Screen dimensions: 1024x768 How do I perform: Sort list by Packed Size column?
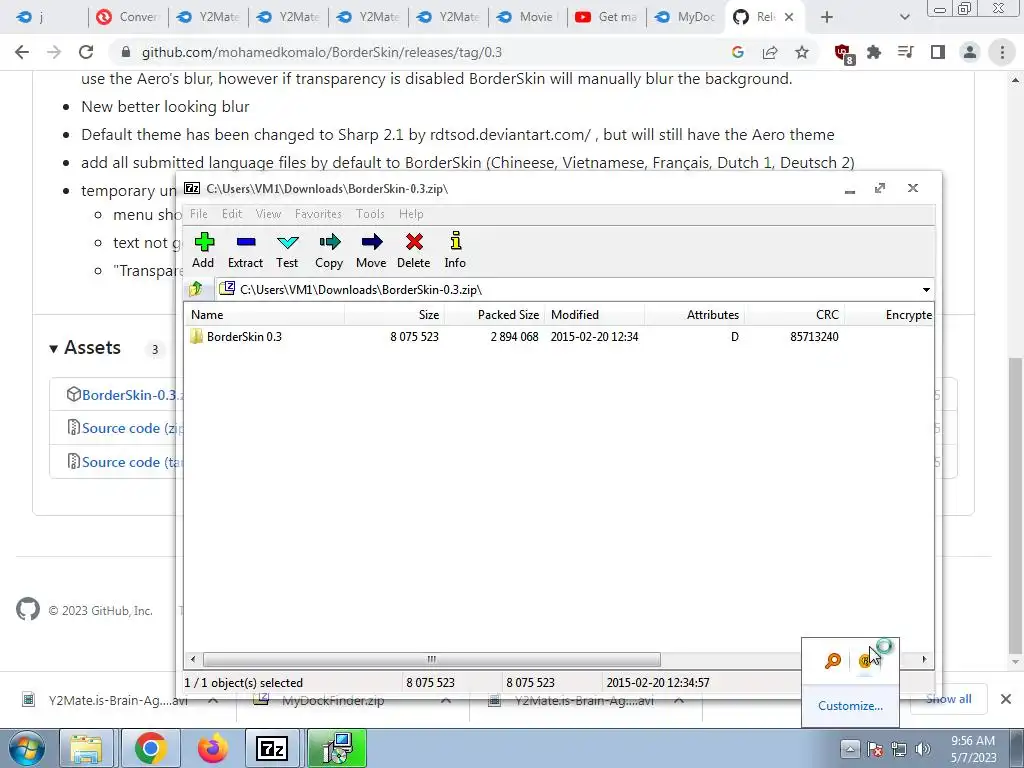click(x=494, y=315)
